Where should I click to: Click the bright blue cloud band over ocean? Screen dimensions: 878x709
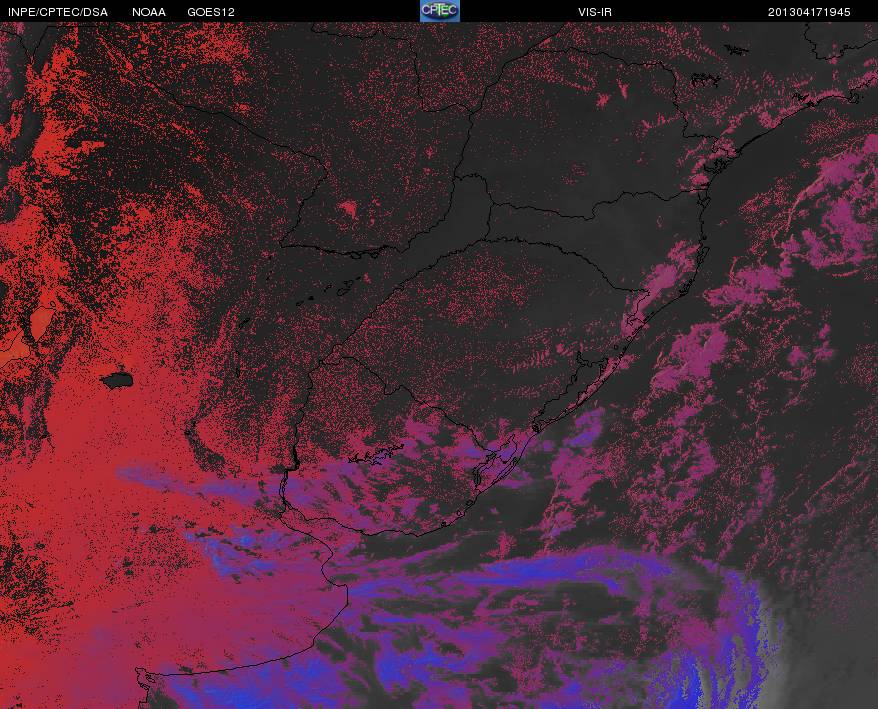[560, 568]
